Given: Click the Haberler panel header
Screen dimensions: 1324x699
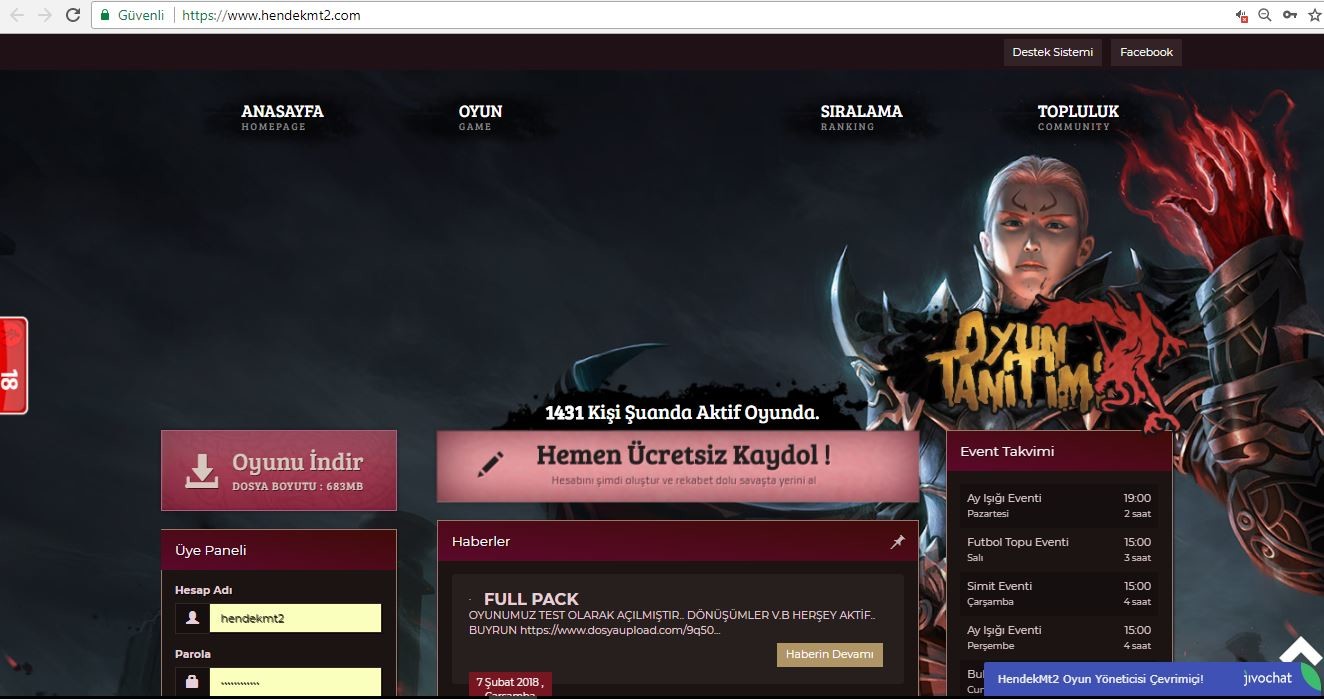Looking at the screenshot, I should [x=678, y=541].
